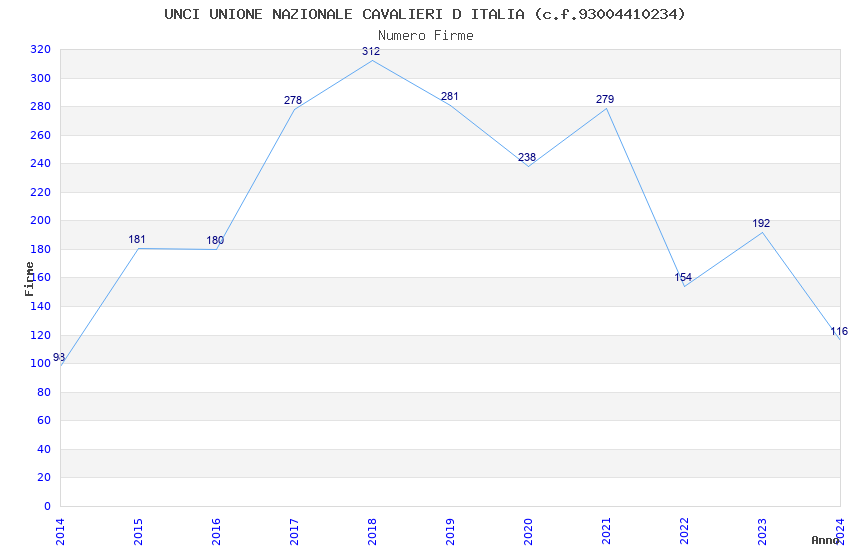The image size is (850, 550).
Task: Click the x-axis year label 2019
Action: click(450, 532)
